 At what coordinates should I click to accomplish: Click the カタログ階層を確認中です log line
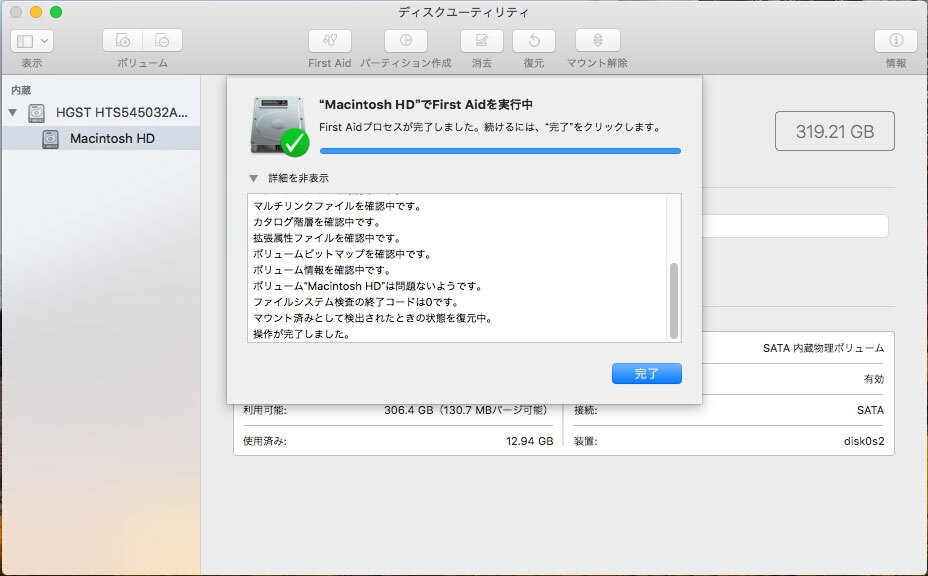(317, 222)
